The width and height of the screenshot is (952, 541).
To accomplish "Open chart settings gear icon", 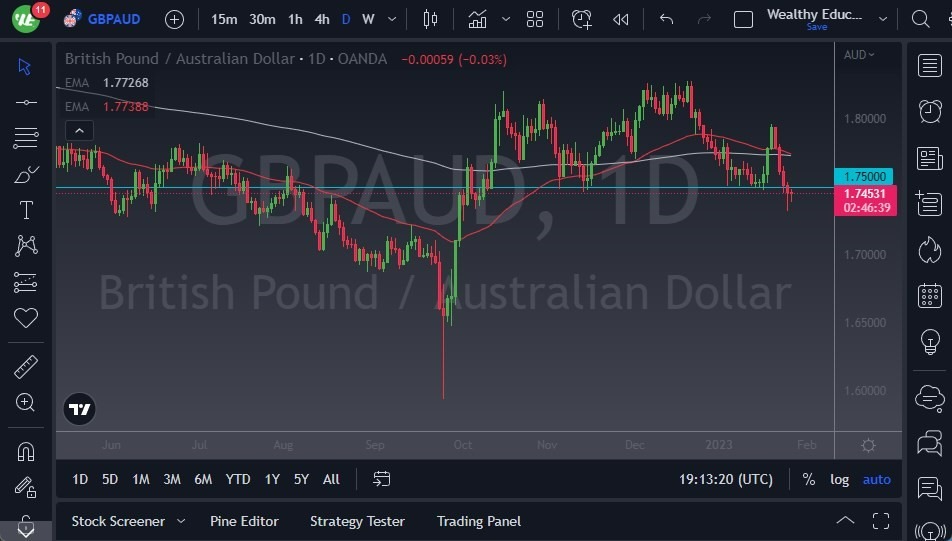I will pos(868,446).
